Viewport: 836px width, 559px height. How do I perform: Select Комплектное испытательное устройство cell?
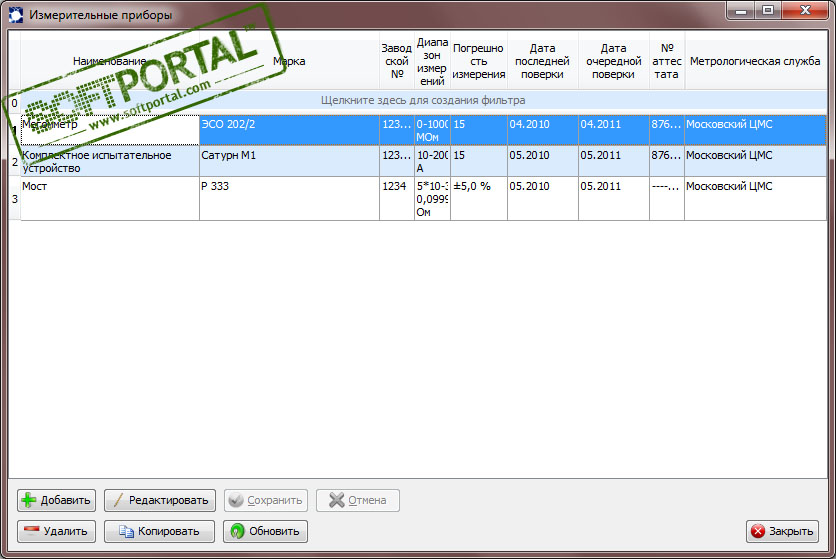(x=110, y=161)
